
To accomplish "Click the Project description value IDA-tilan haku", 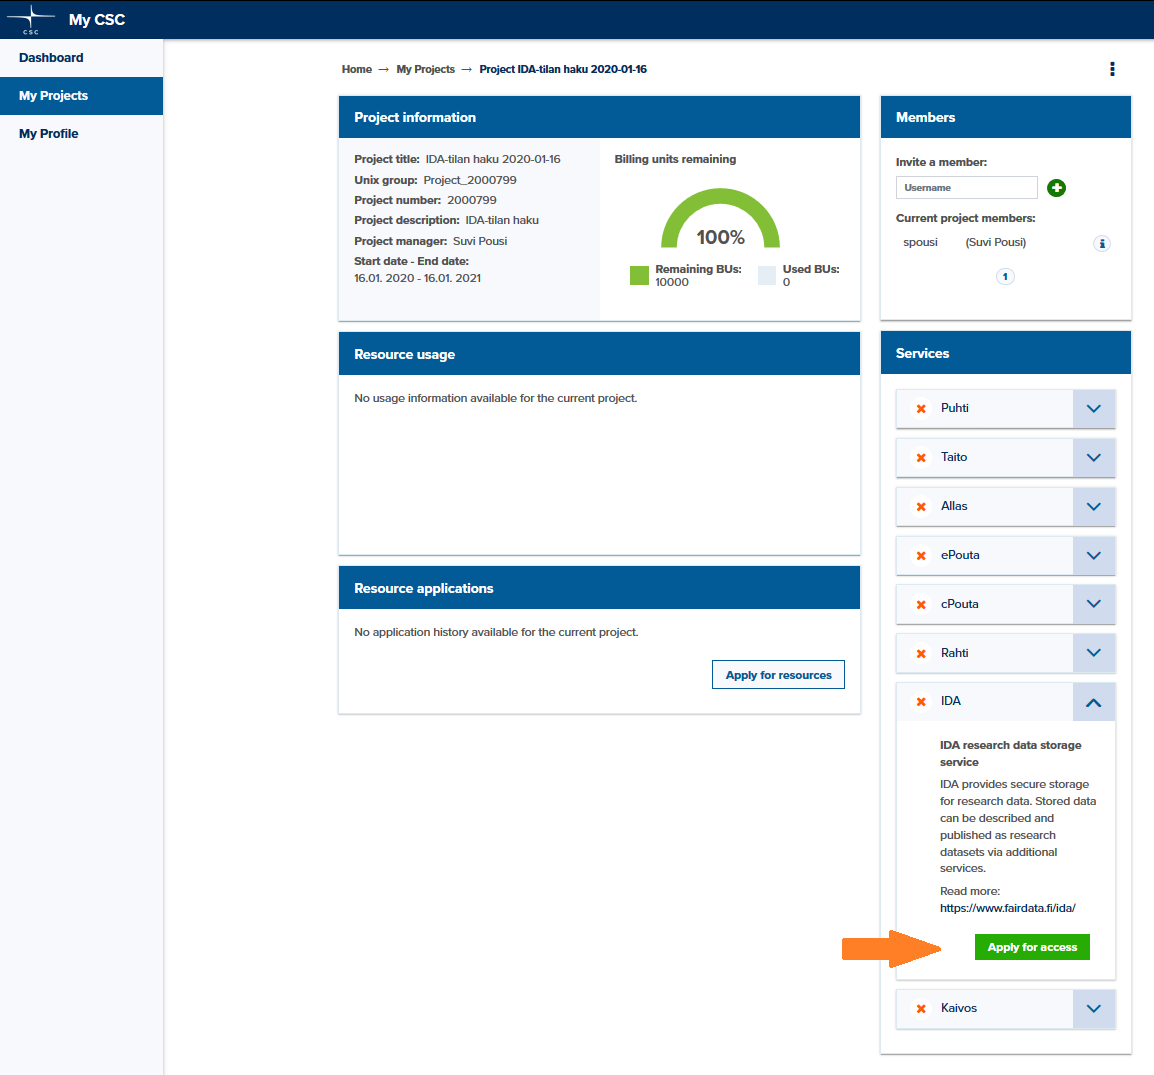I will click(x=502, y=220).
